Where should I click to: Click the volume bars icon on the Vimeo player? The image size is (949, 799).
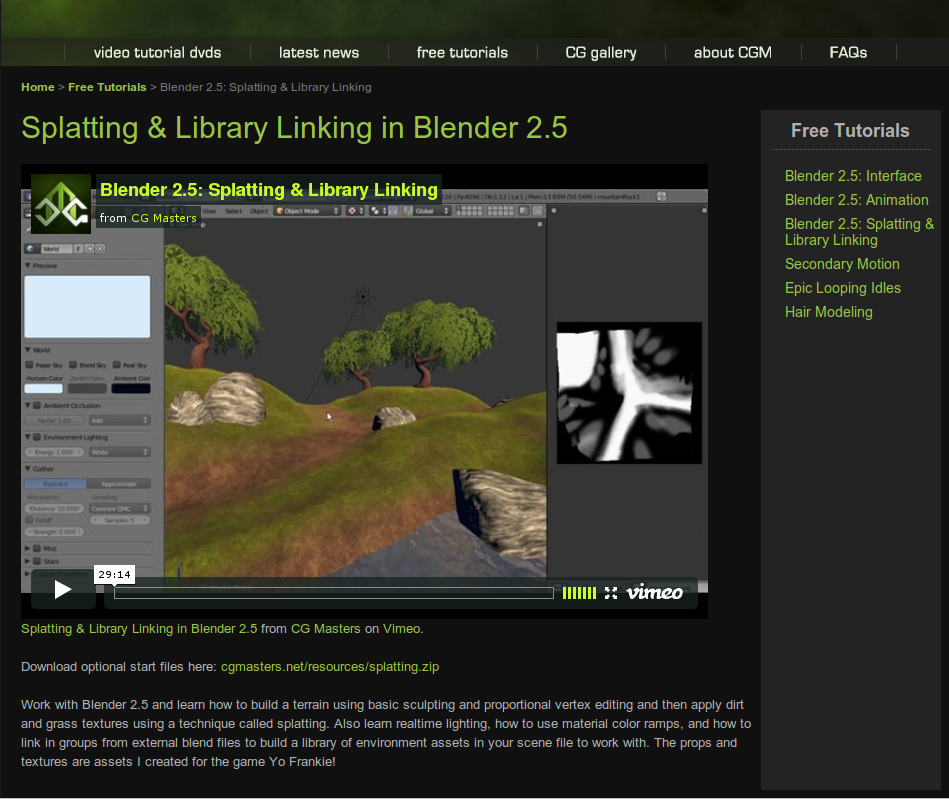pyautogui.click(x=579, y=592)
